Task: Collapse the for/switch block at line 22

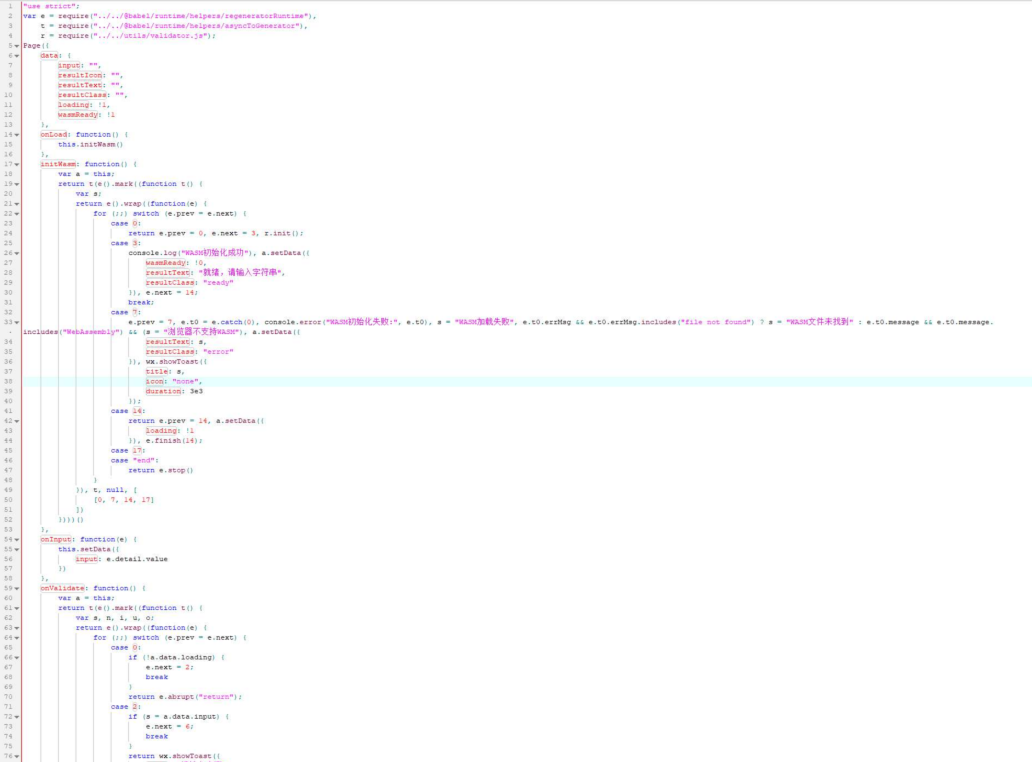Action: [x=17, y=213]
